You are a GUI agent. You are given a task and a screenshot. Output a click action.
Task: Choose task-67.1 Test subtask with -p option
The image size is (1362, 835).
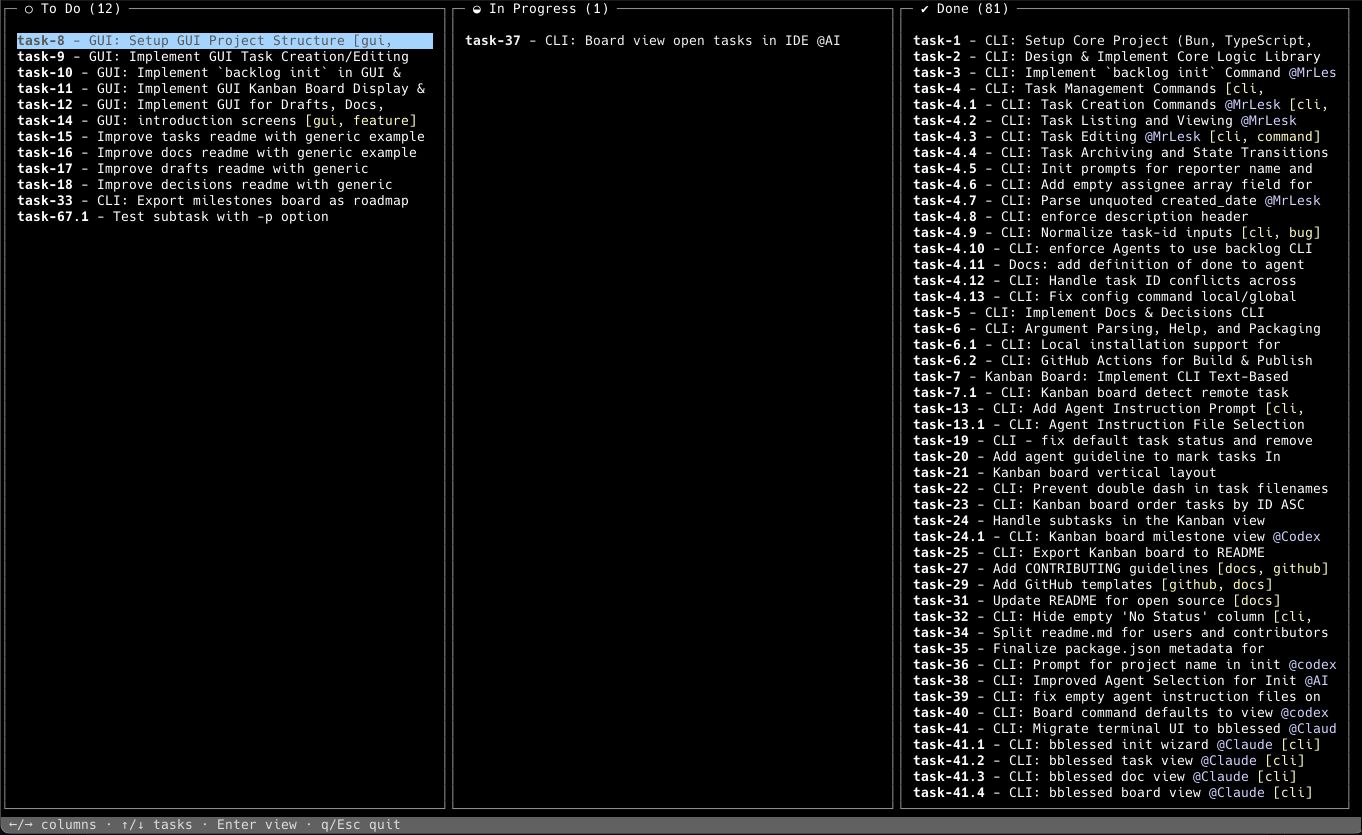[x=172, y=217]
